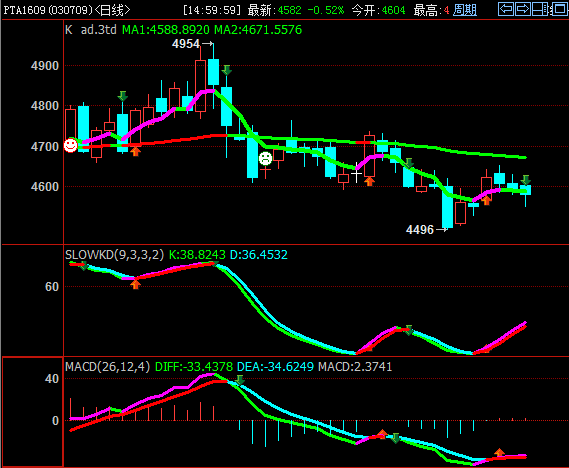The height and width of the screenshot is (468, 569).
Task: Click the -0.52% change value
Action: click(326, 10)
